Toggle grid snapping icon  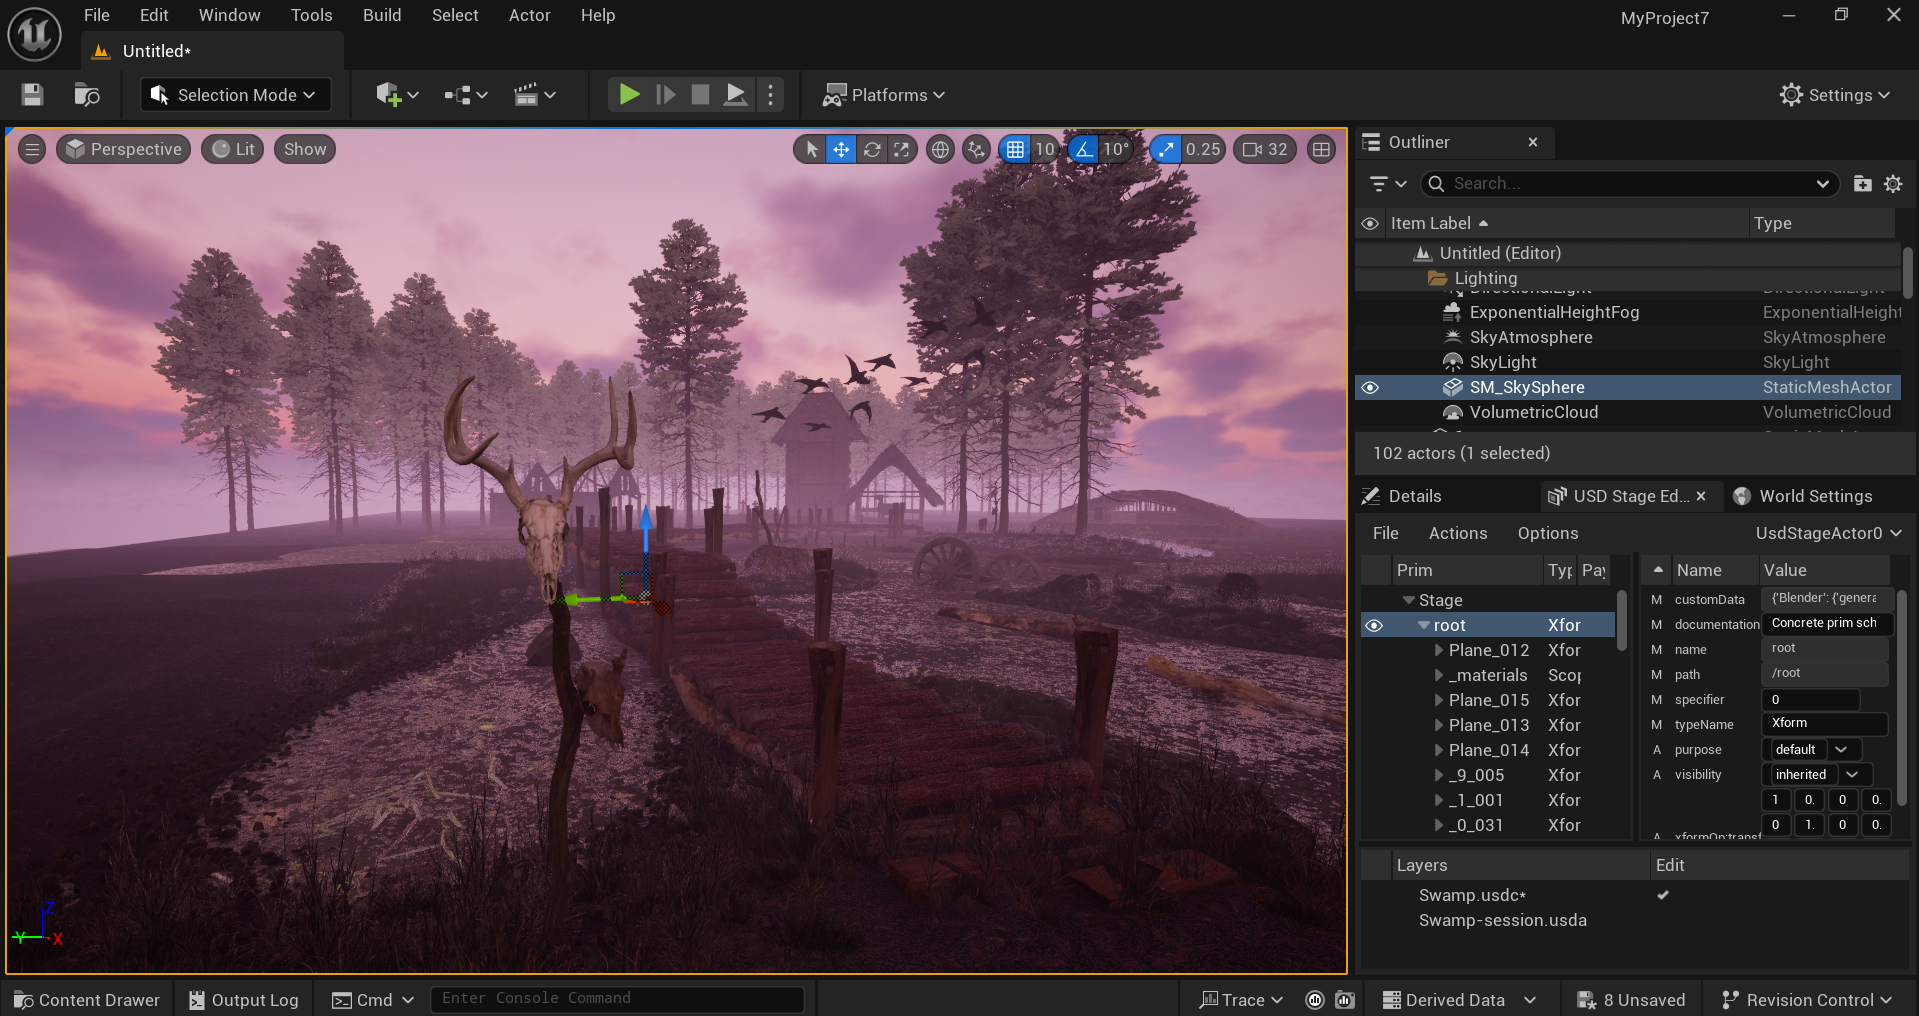pyautogui.click(x=1015, y=149)
